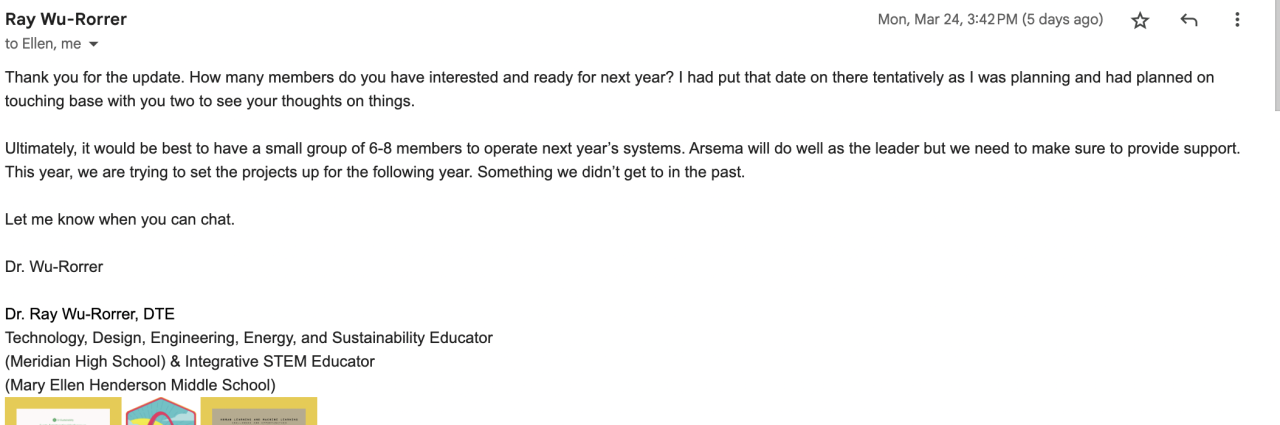
Task: Expand recipient details arrow beside 'to Ellen, me'
Action: click(94, 44)
